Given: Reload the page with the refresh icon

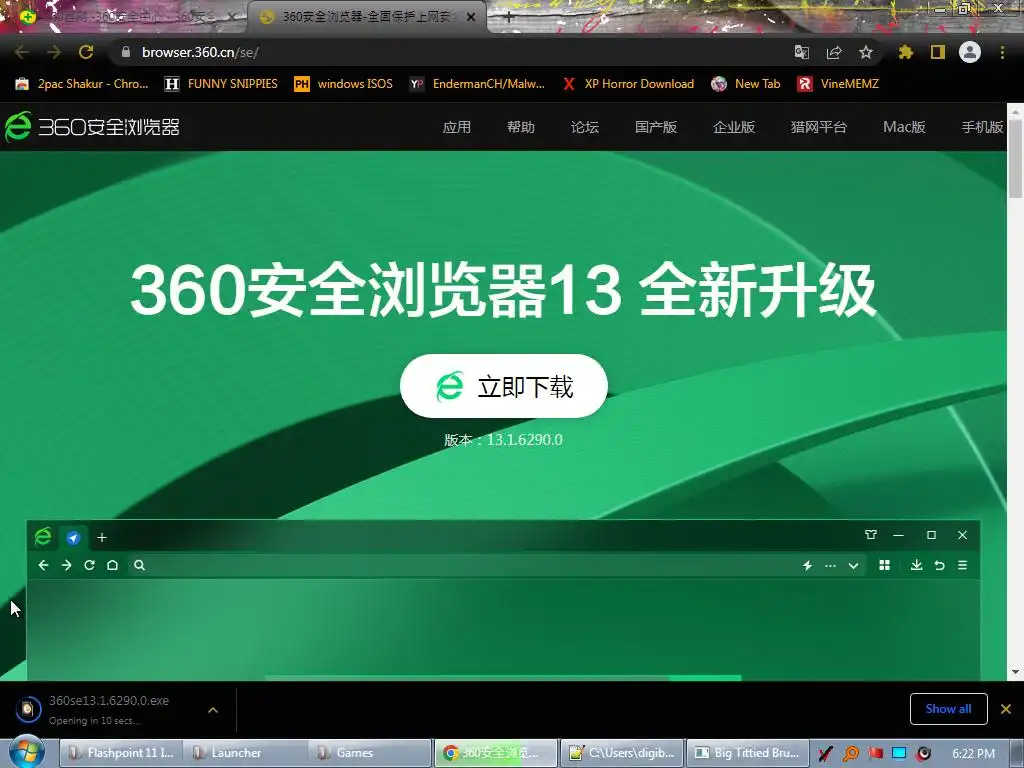Looking at the screenshot, I should pyautogui.click(x=86, y=52).
